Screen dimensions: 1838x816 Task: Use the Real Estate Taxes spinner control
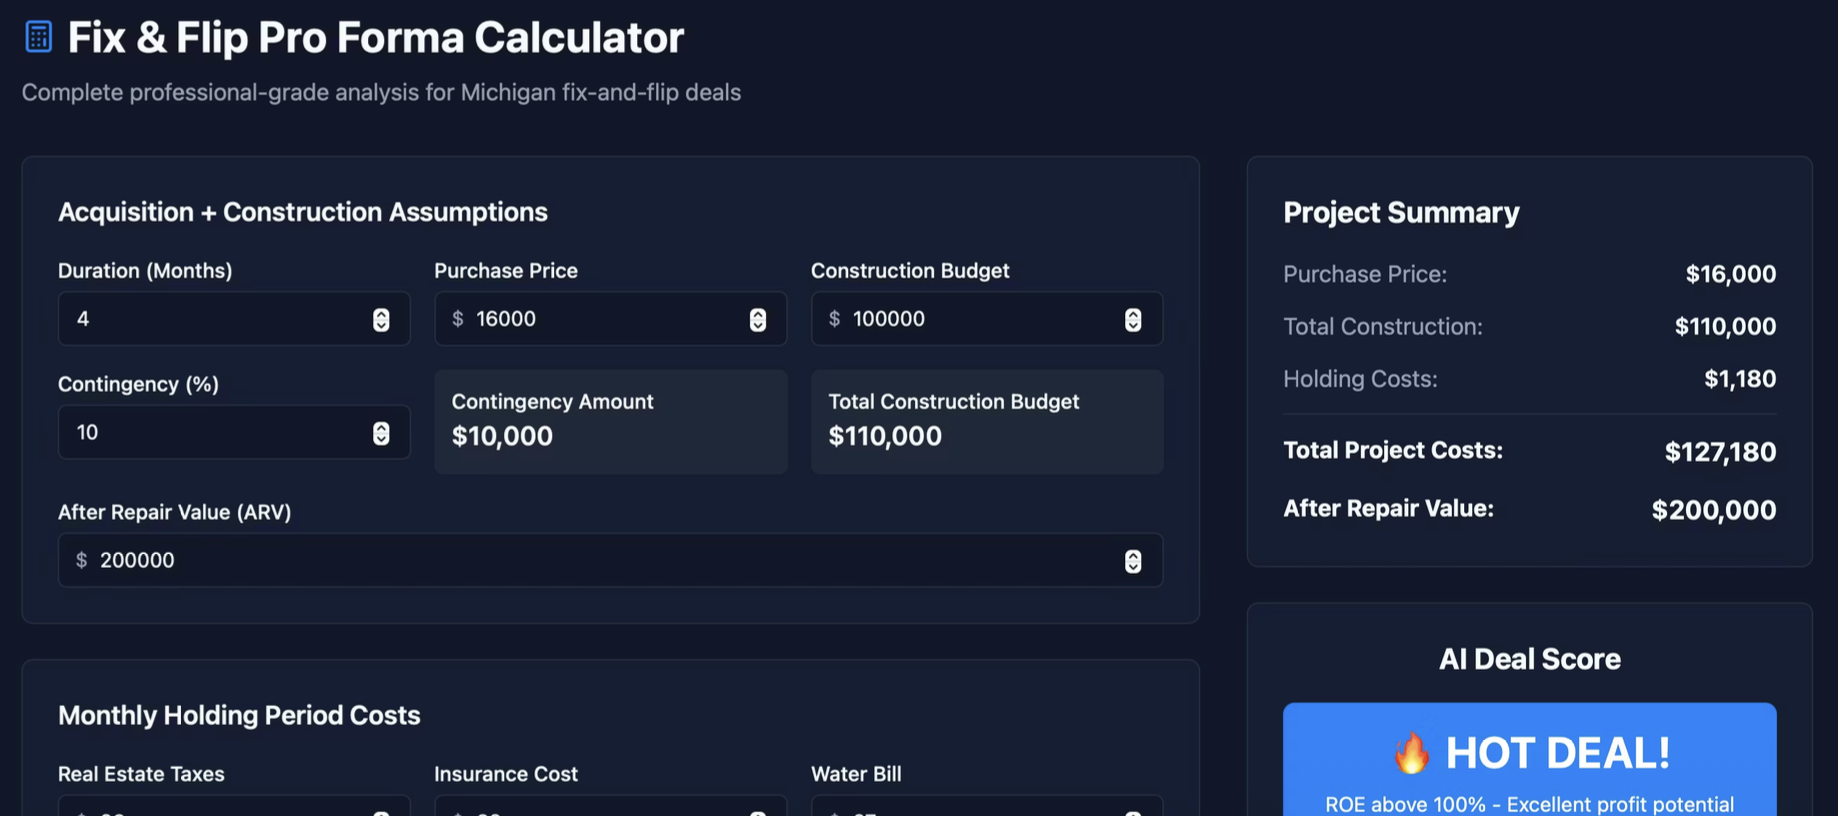(x=381, y=812)
